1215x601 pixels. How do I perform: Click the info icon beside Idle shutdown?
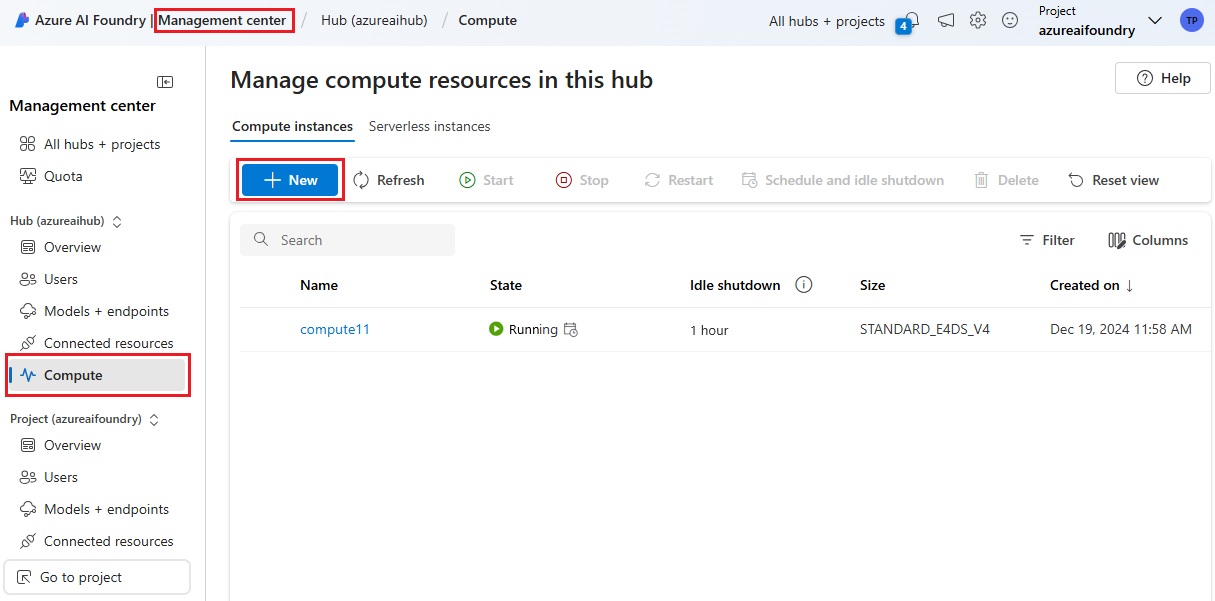(x=803, y=285)
